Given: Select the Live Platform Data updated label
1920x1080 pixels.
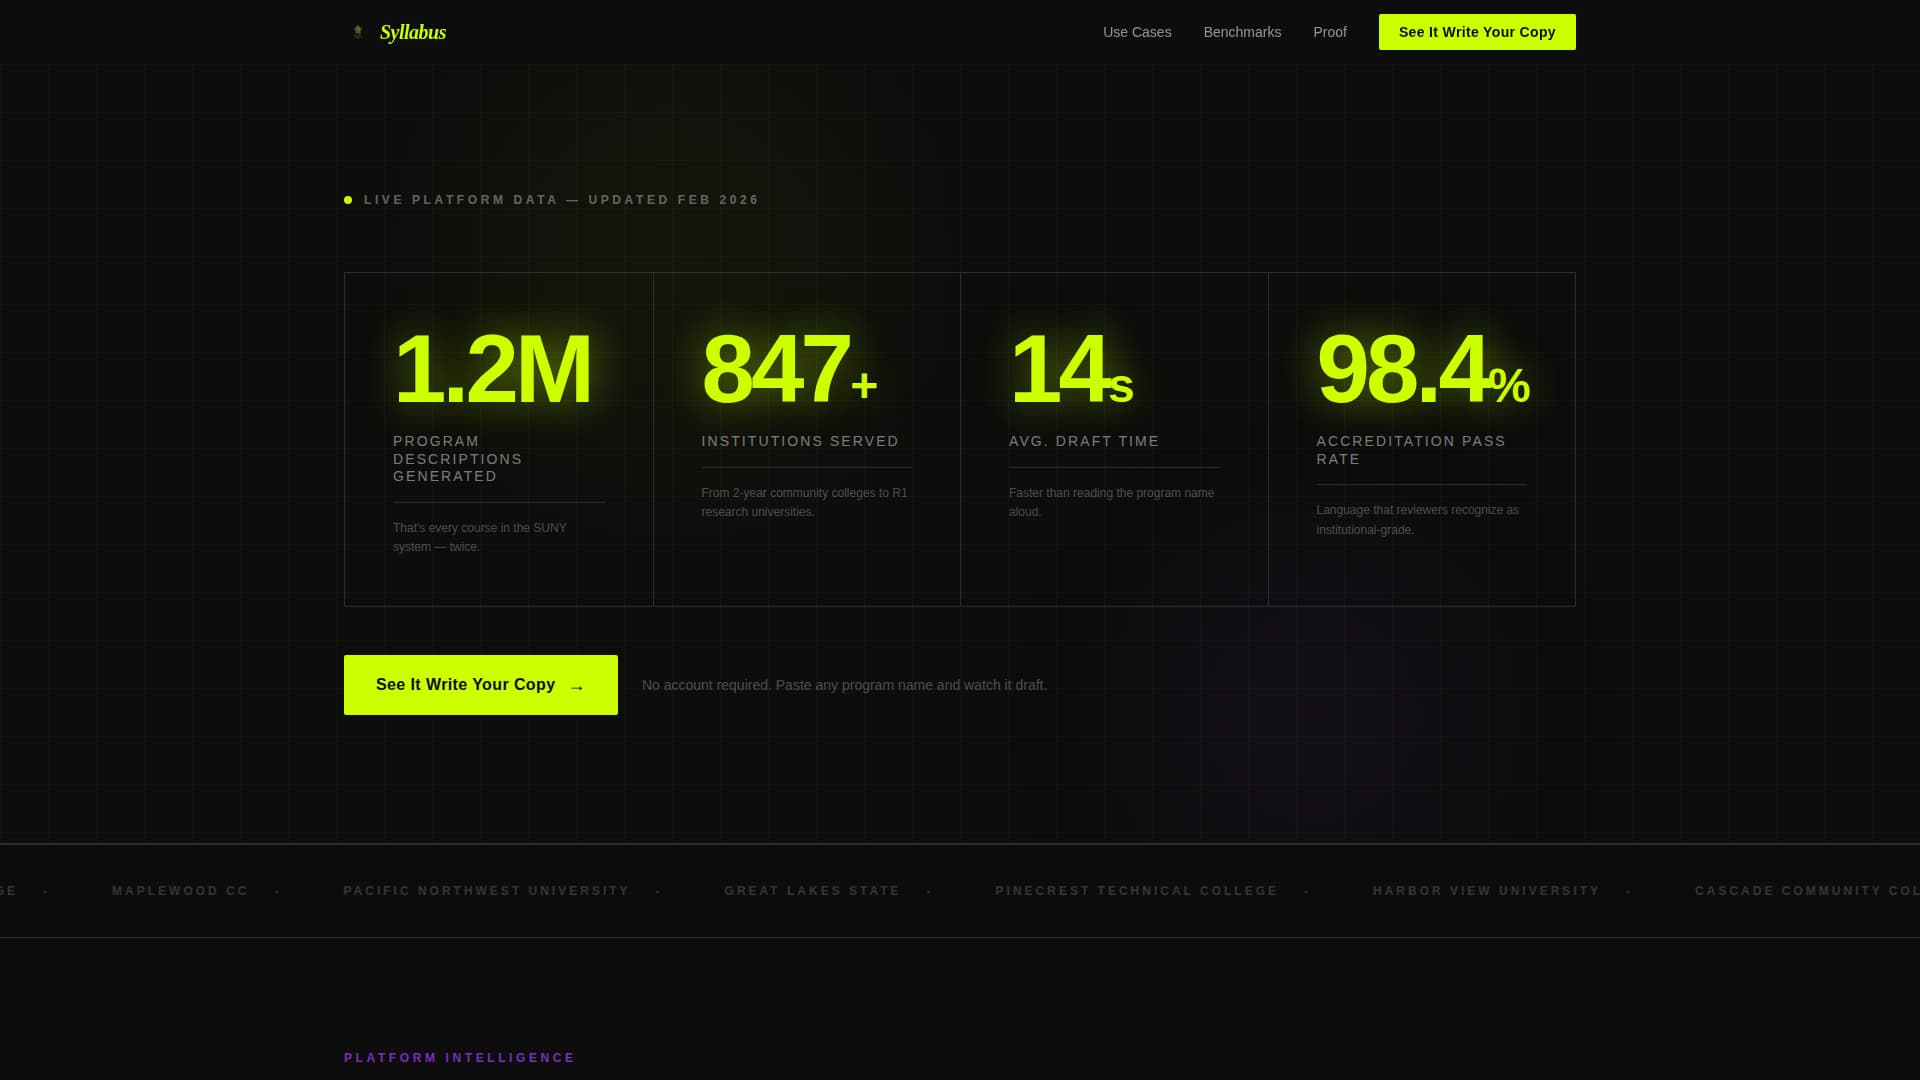Looking at the screenshot, I should (x=561, y=200).
